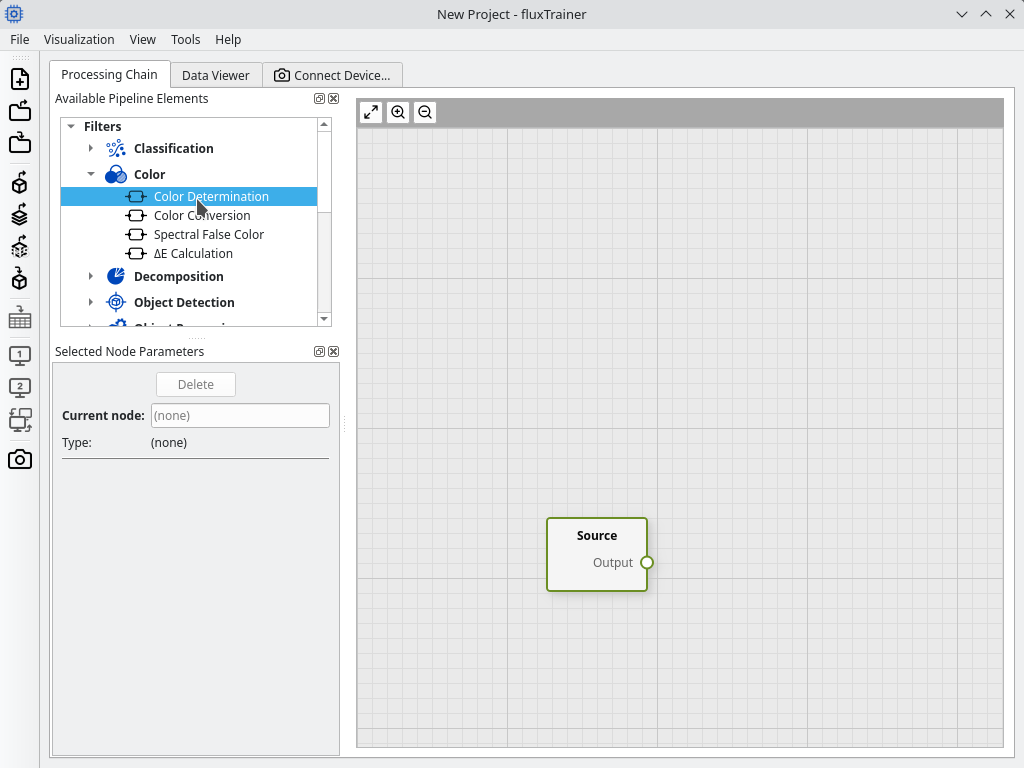Viewport: 1024px width, 768px height.
Task: Click the Source node Output connector
Action: [647, 562]
